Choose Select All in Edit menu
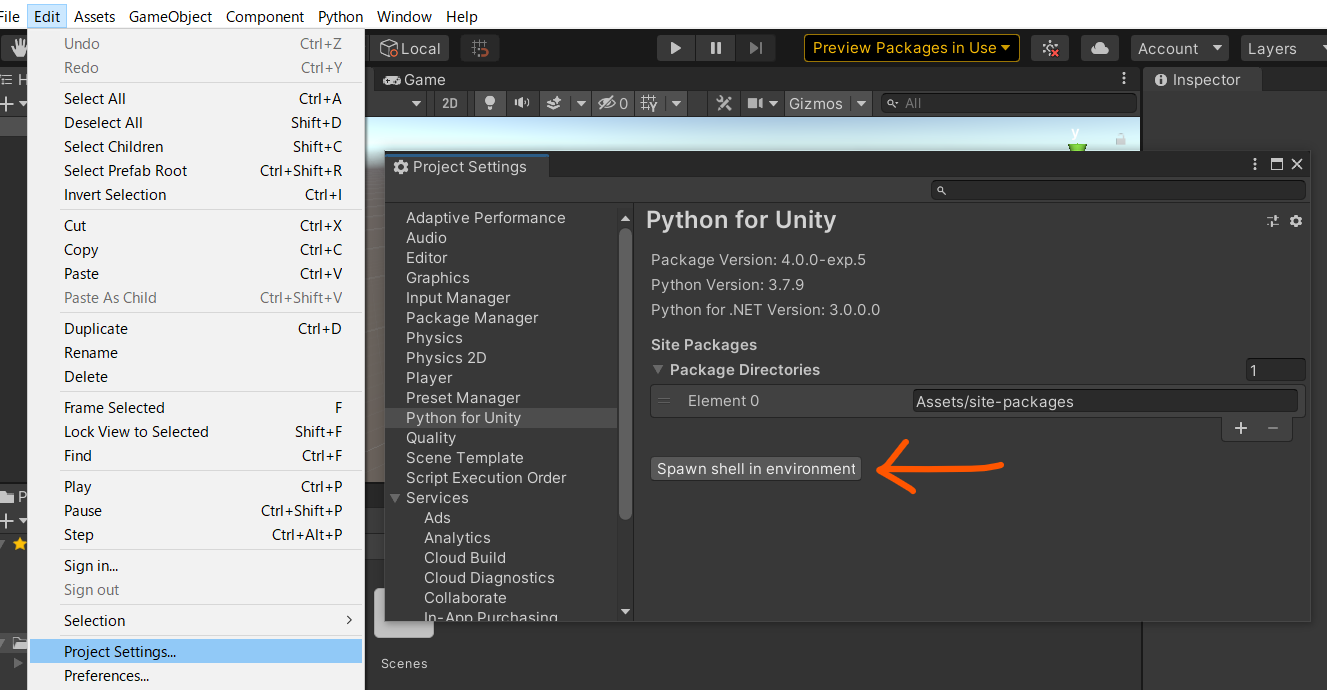1327x690 pixels. click(x=196, y=98)
